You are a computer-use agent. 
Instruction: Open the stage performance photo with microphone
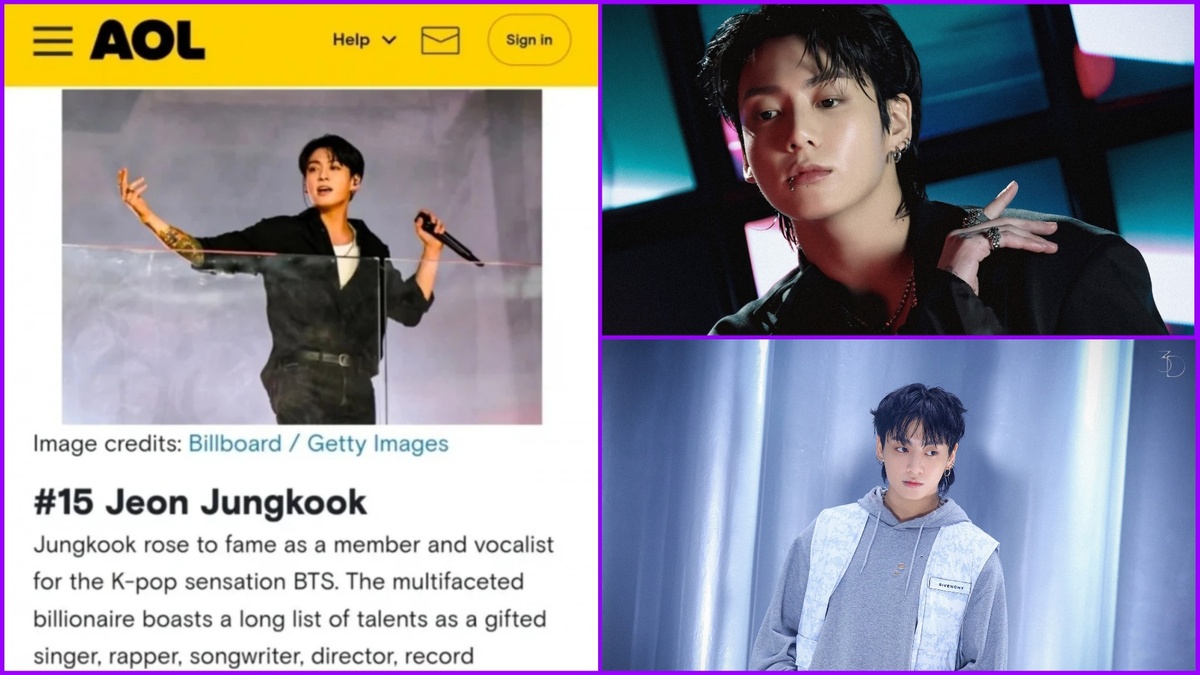(x=302, y=257)
